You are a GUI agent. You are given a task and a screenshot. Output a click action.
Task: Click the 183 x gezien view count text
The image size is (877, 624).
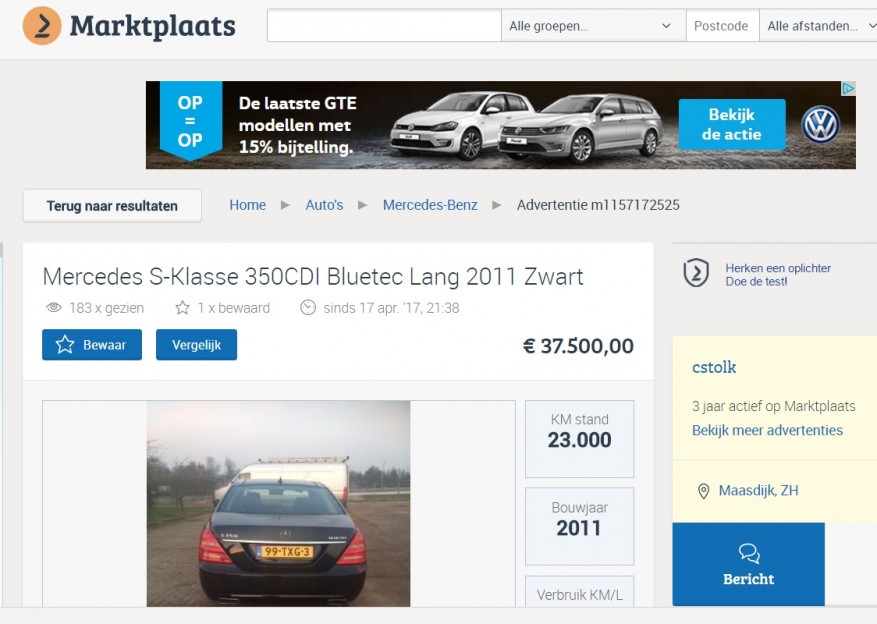click(106, 308)
